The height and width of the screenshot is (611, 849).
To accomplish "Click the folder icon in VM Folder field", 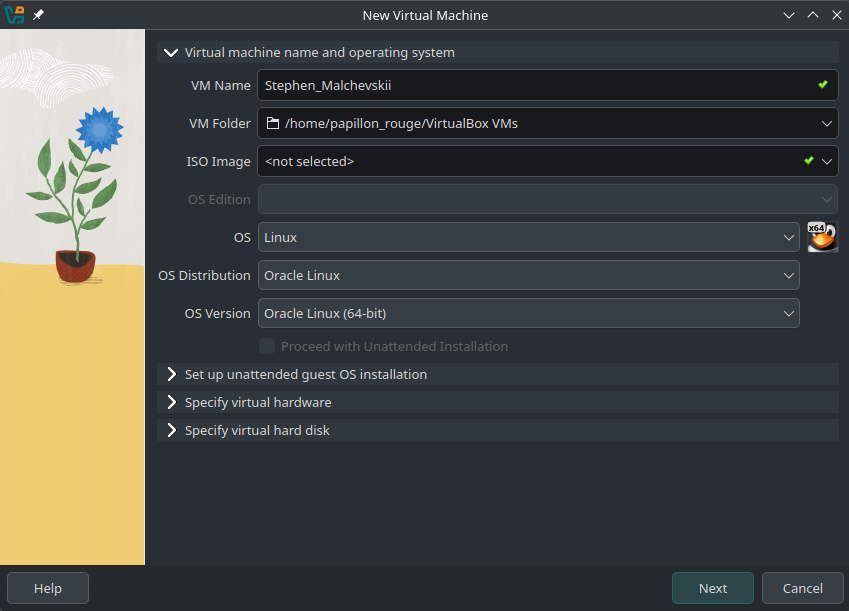I will pyautogui.click(x=272, y=124).
